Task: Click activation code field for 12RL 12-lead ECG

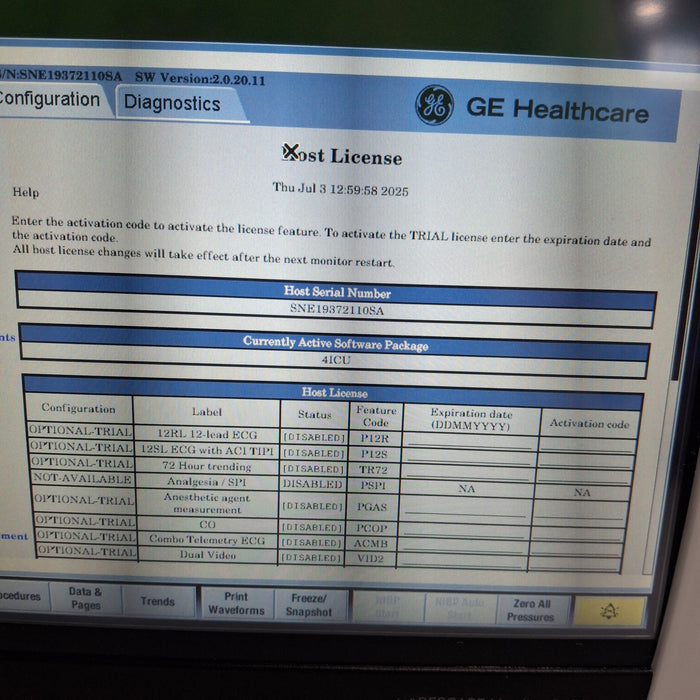Action: [586, 444]
